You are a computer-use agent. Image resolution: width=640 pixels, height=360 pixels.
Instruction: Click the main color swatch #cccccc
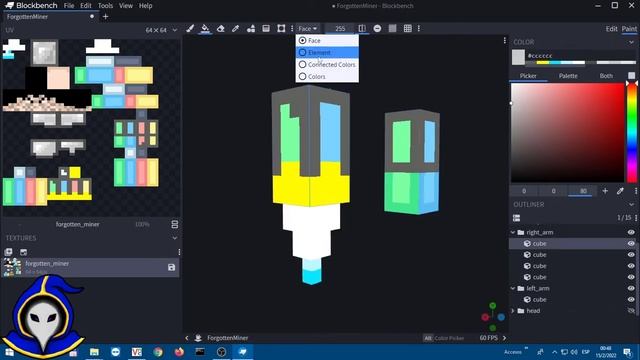[x=518, y=57]
